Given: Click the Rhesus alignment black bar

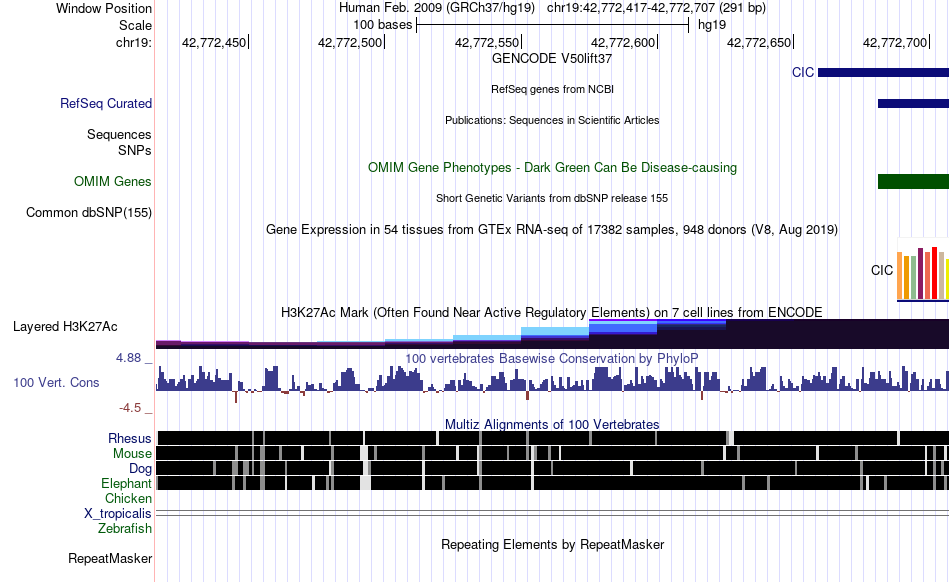Looking at the screenshot, I should [552, 438].
